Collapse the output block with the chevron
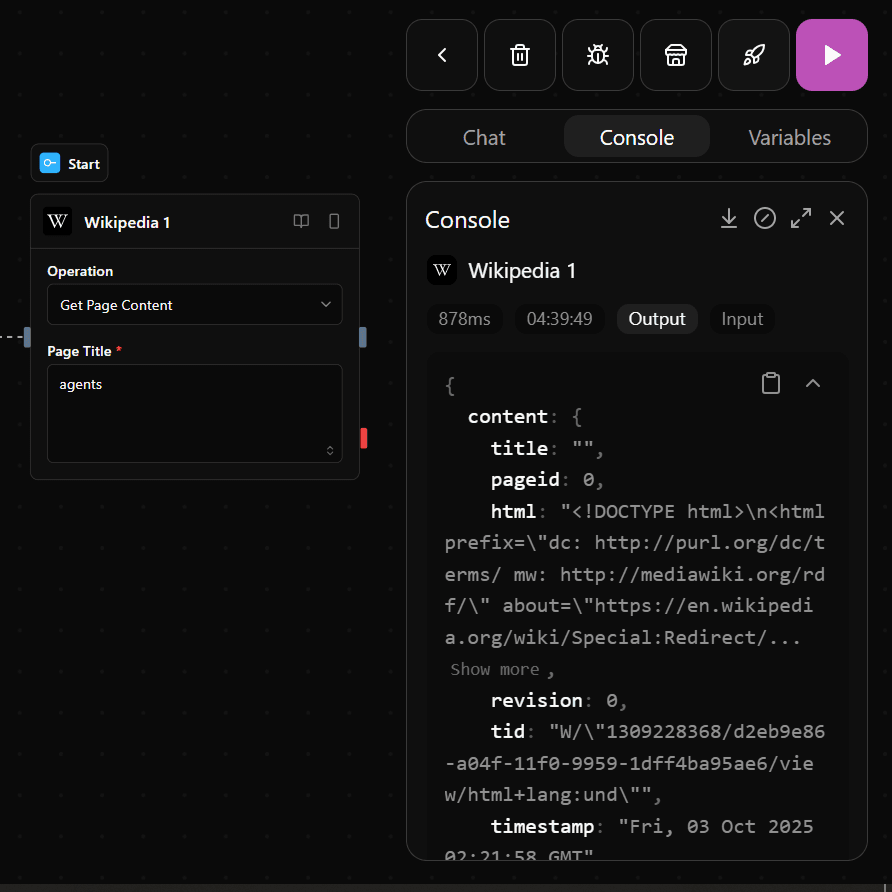892x892 pixels. pos(813,383)
